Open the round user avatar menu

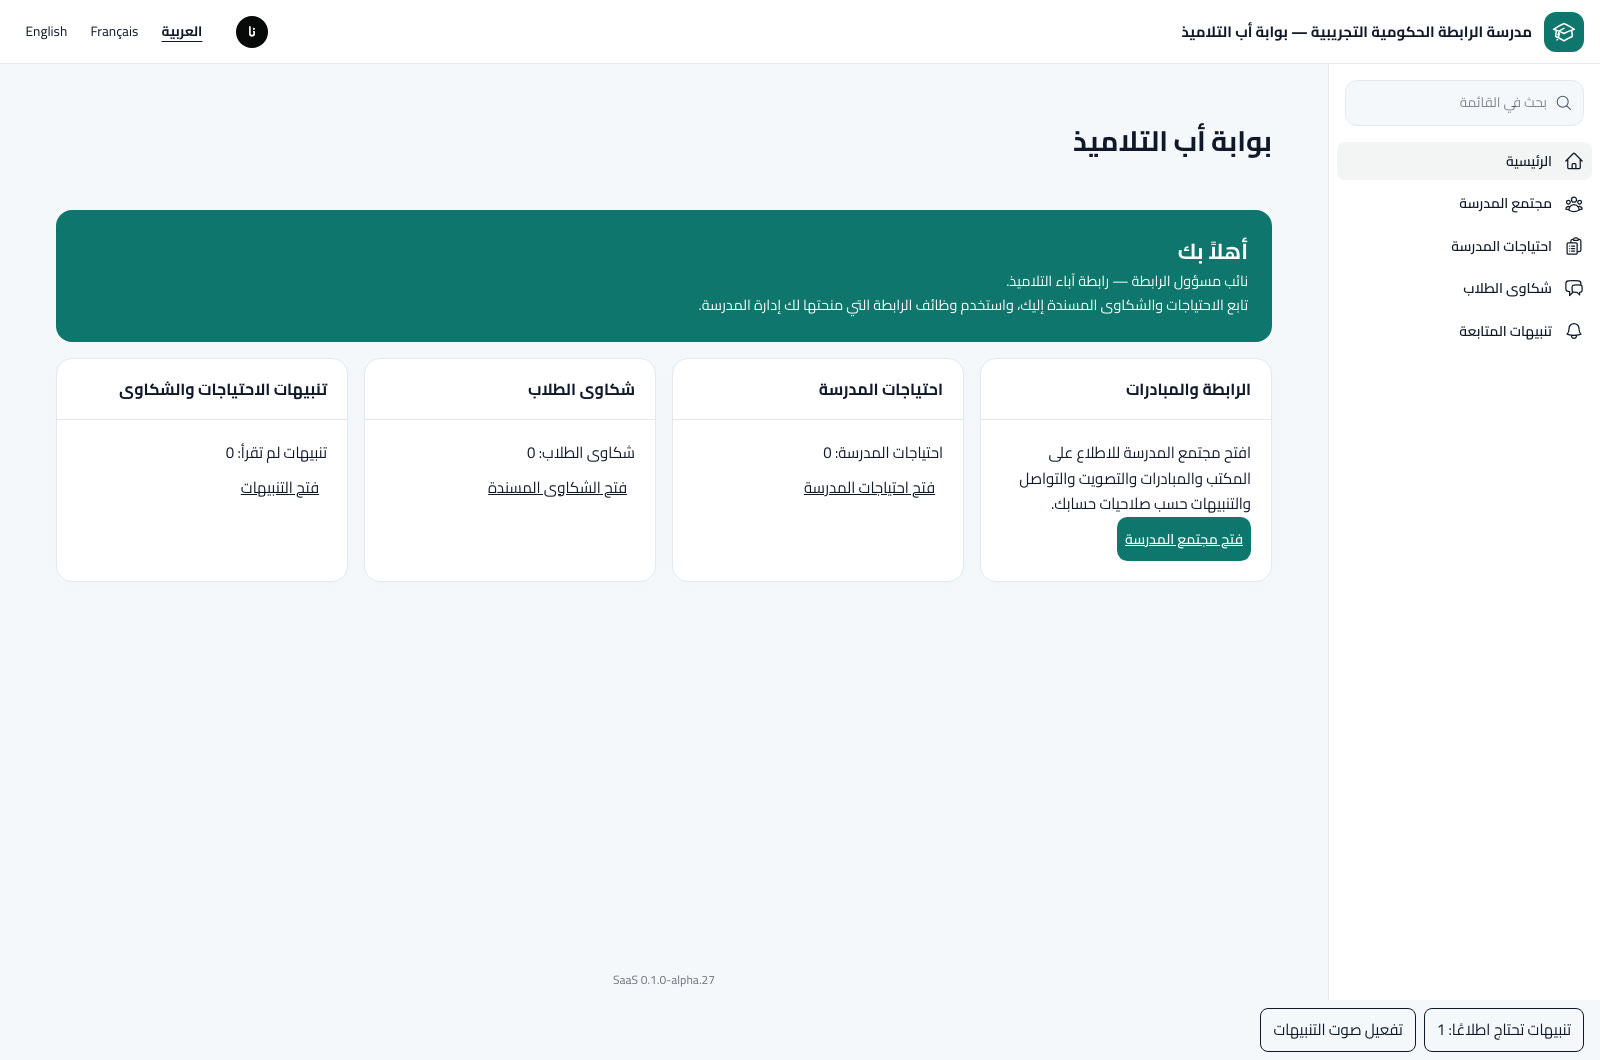point(252,32)
